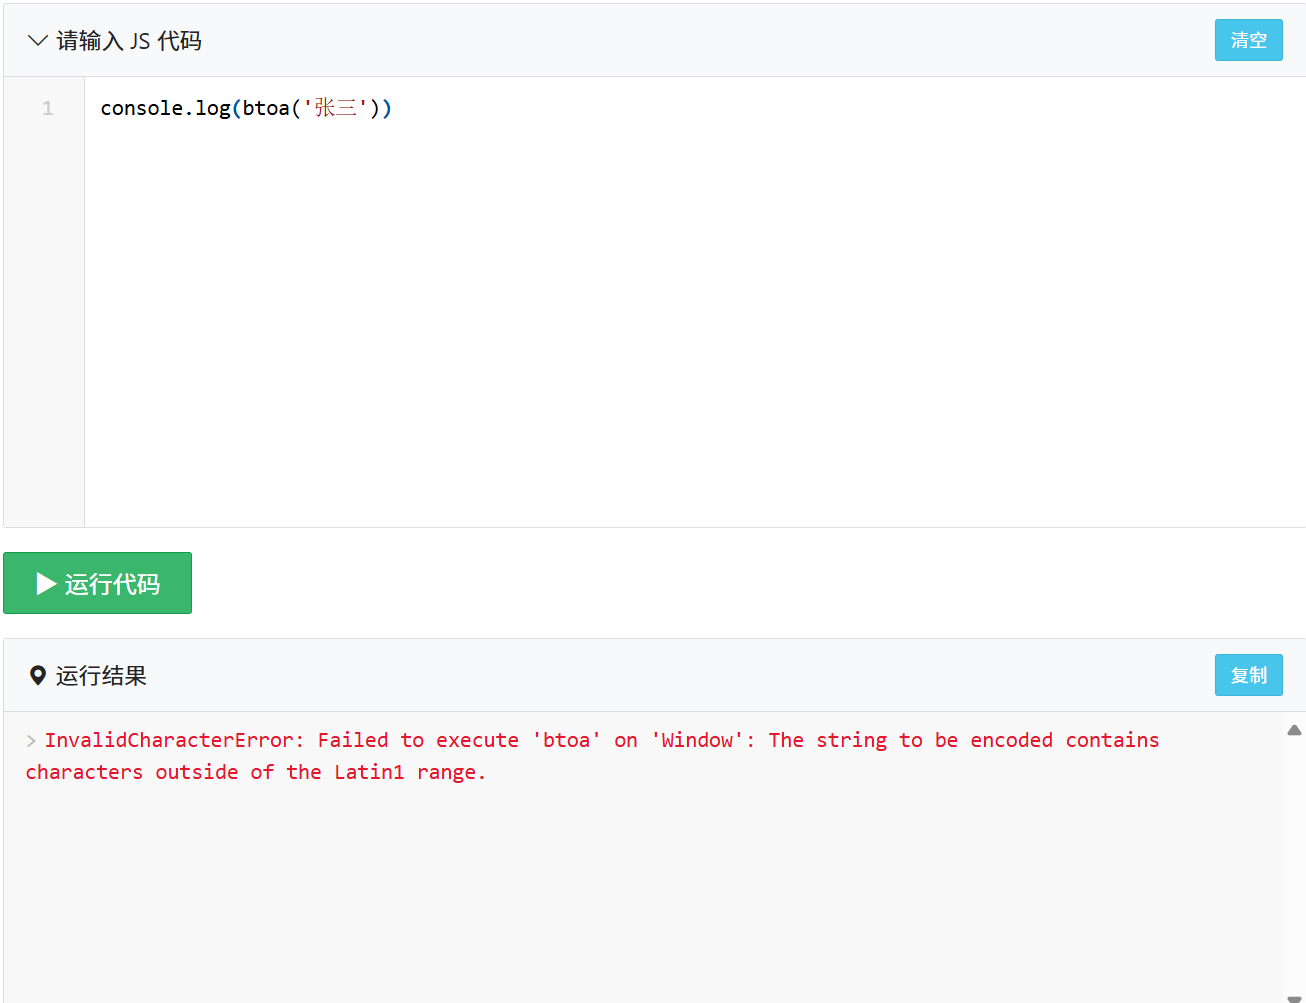1306x1003 pixels.
Task: Click the play triangle icon in run button
Action: (46, 583)
